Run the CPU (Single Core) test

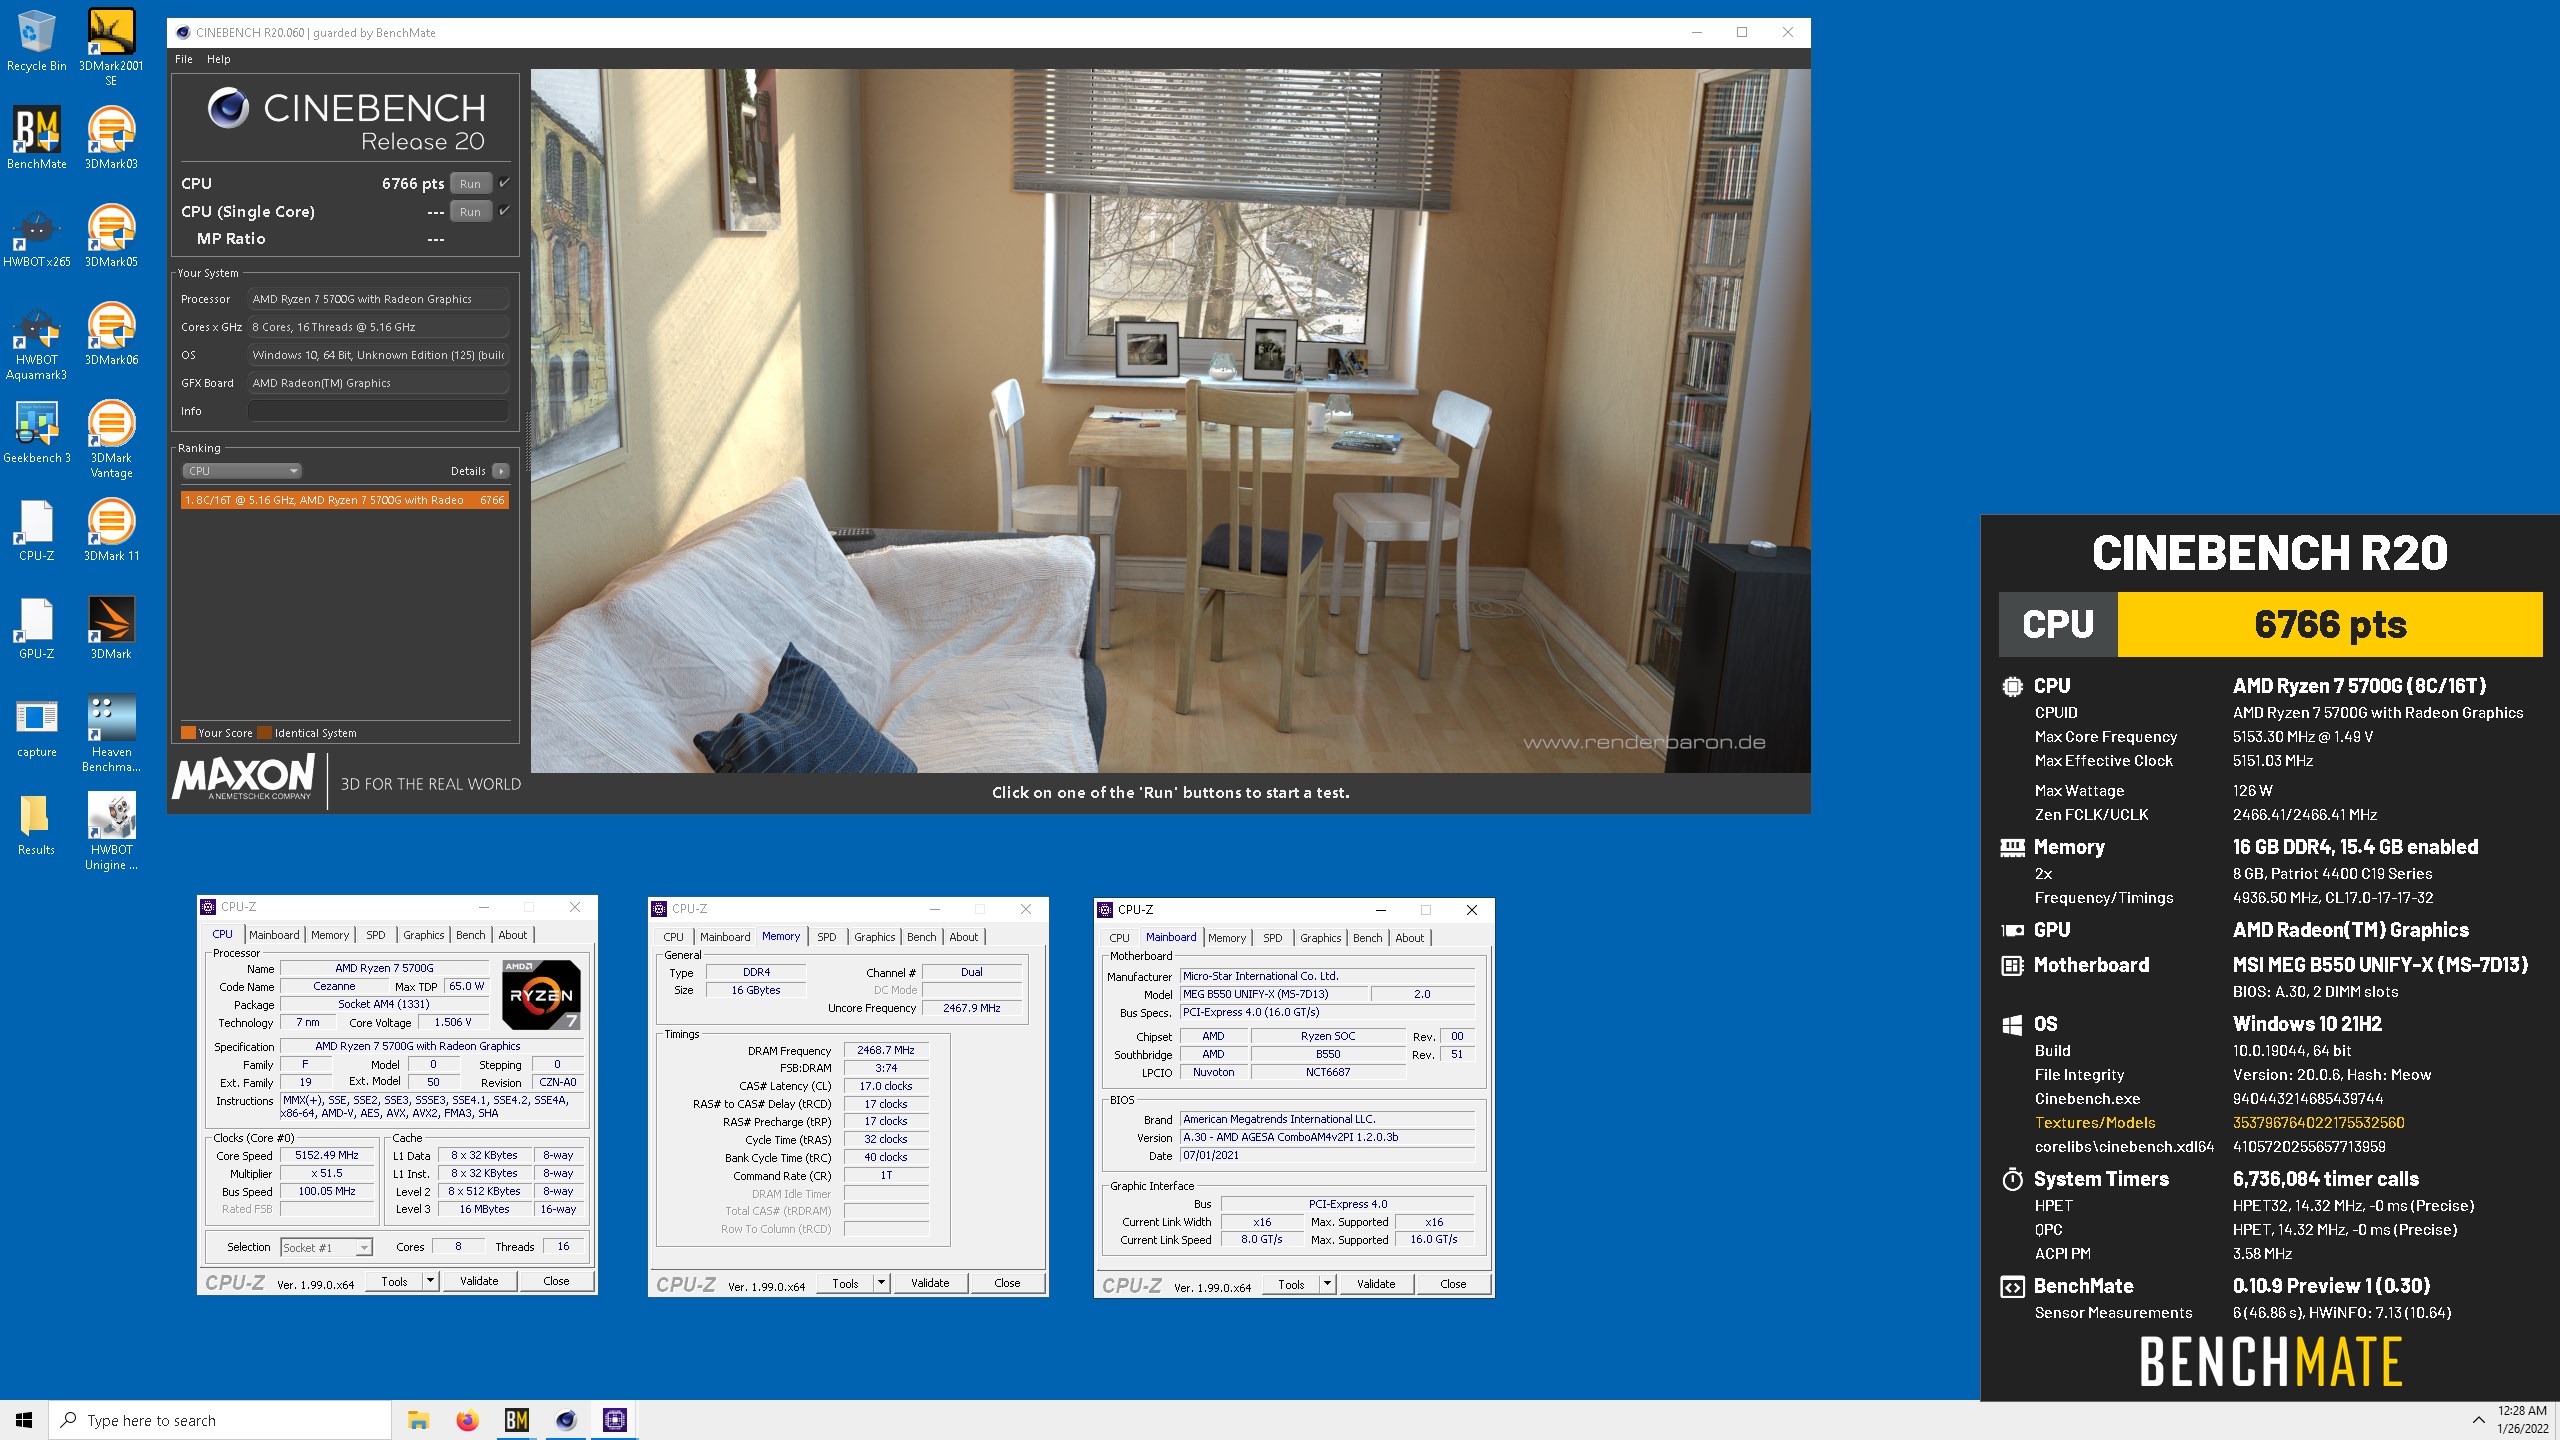(x=470, y=211)
